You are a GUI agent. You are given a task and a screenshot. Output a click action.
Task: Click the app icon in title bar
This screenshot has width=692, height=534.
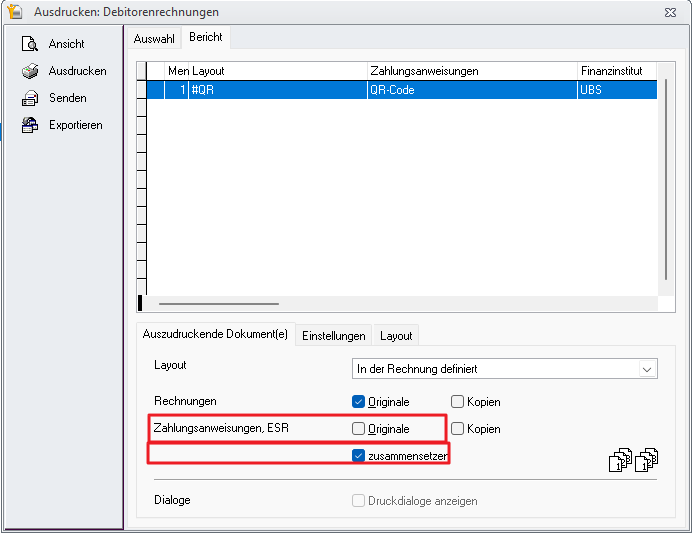pos(15,11)
